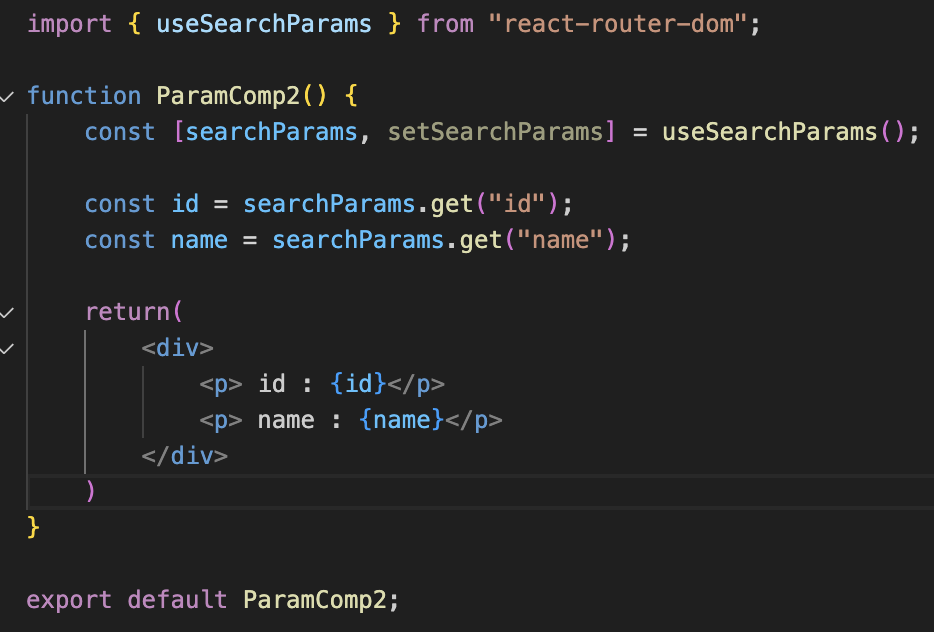Viewport: 934px width, 632px height.
Task: Click the closing parenthesis of return
Action: point(91,492)
